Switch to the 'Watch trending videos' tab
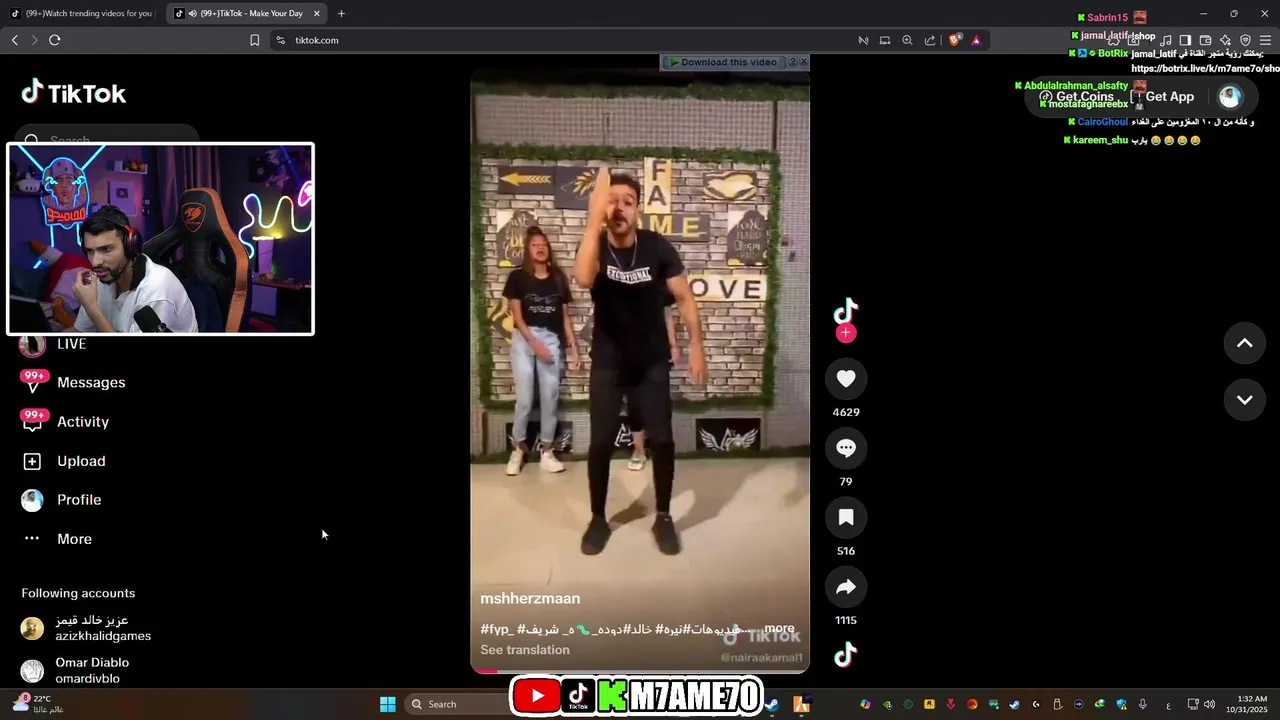 click(82, 14)
